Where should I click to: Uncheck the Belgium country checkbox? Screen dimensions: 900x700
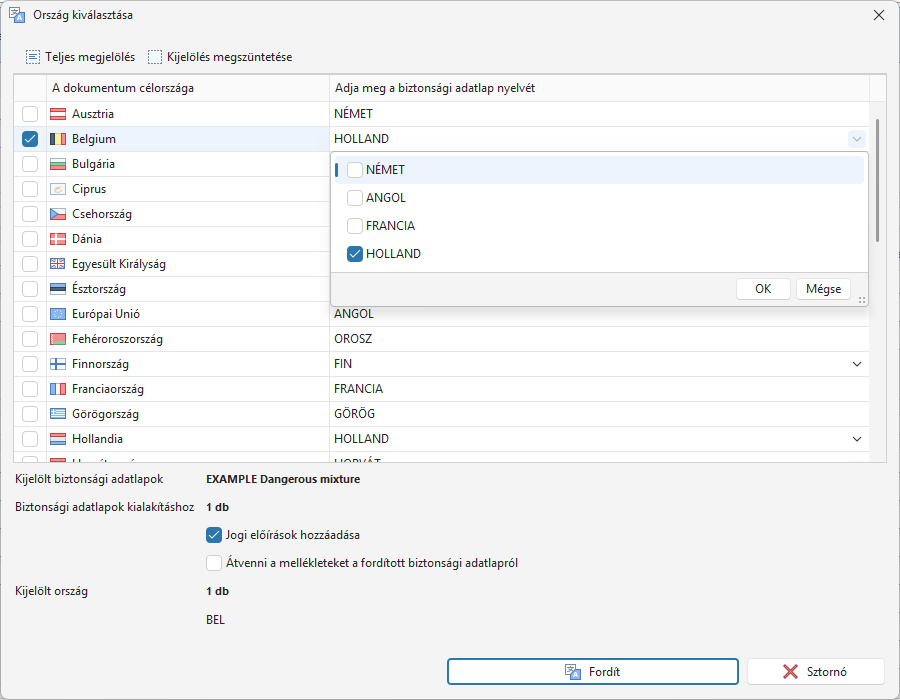pos(30,139)
